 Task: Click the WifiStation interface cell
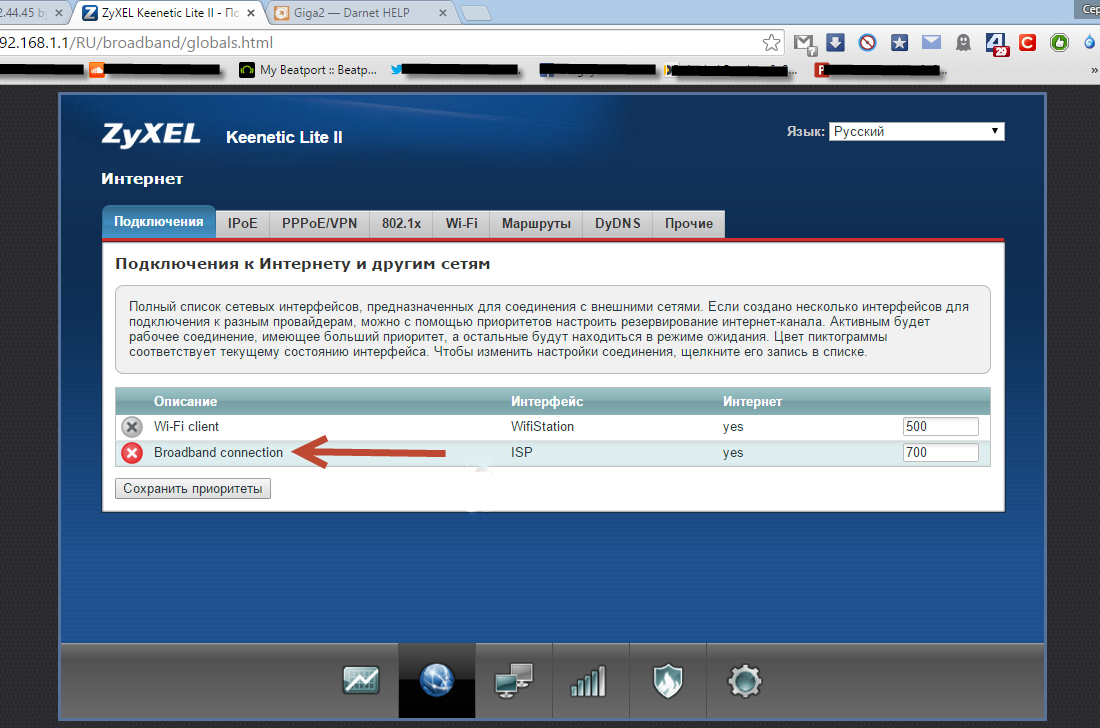(x=542, y=426)
